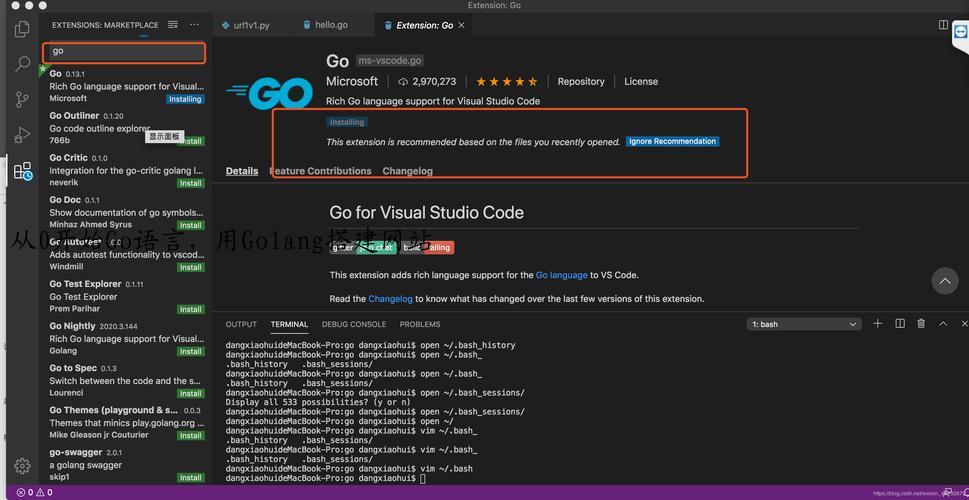This screenshot has width=969, height=500.
Task: Open the bash terminal selector dropdown
Action: 805,324
